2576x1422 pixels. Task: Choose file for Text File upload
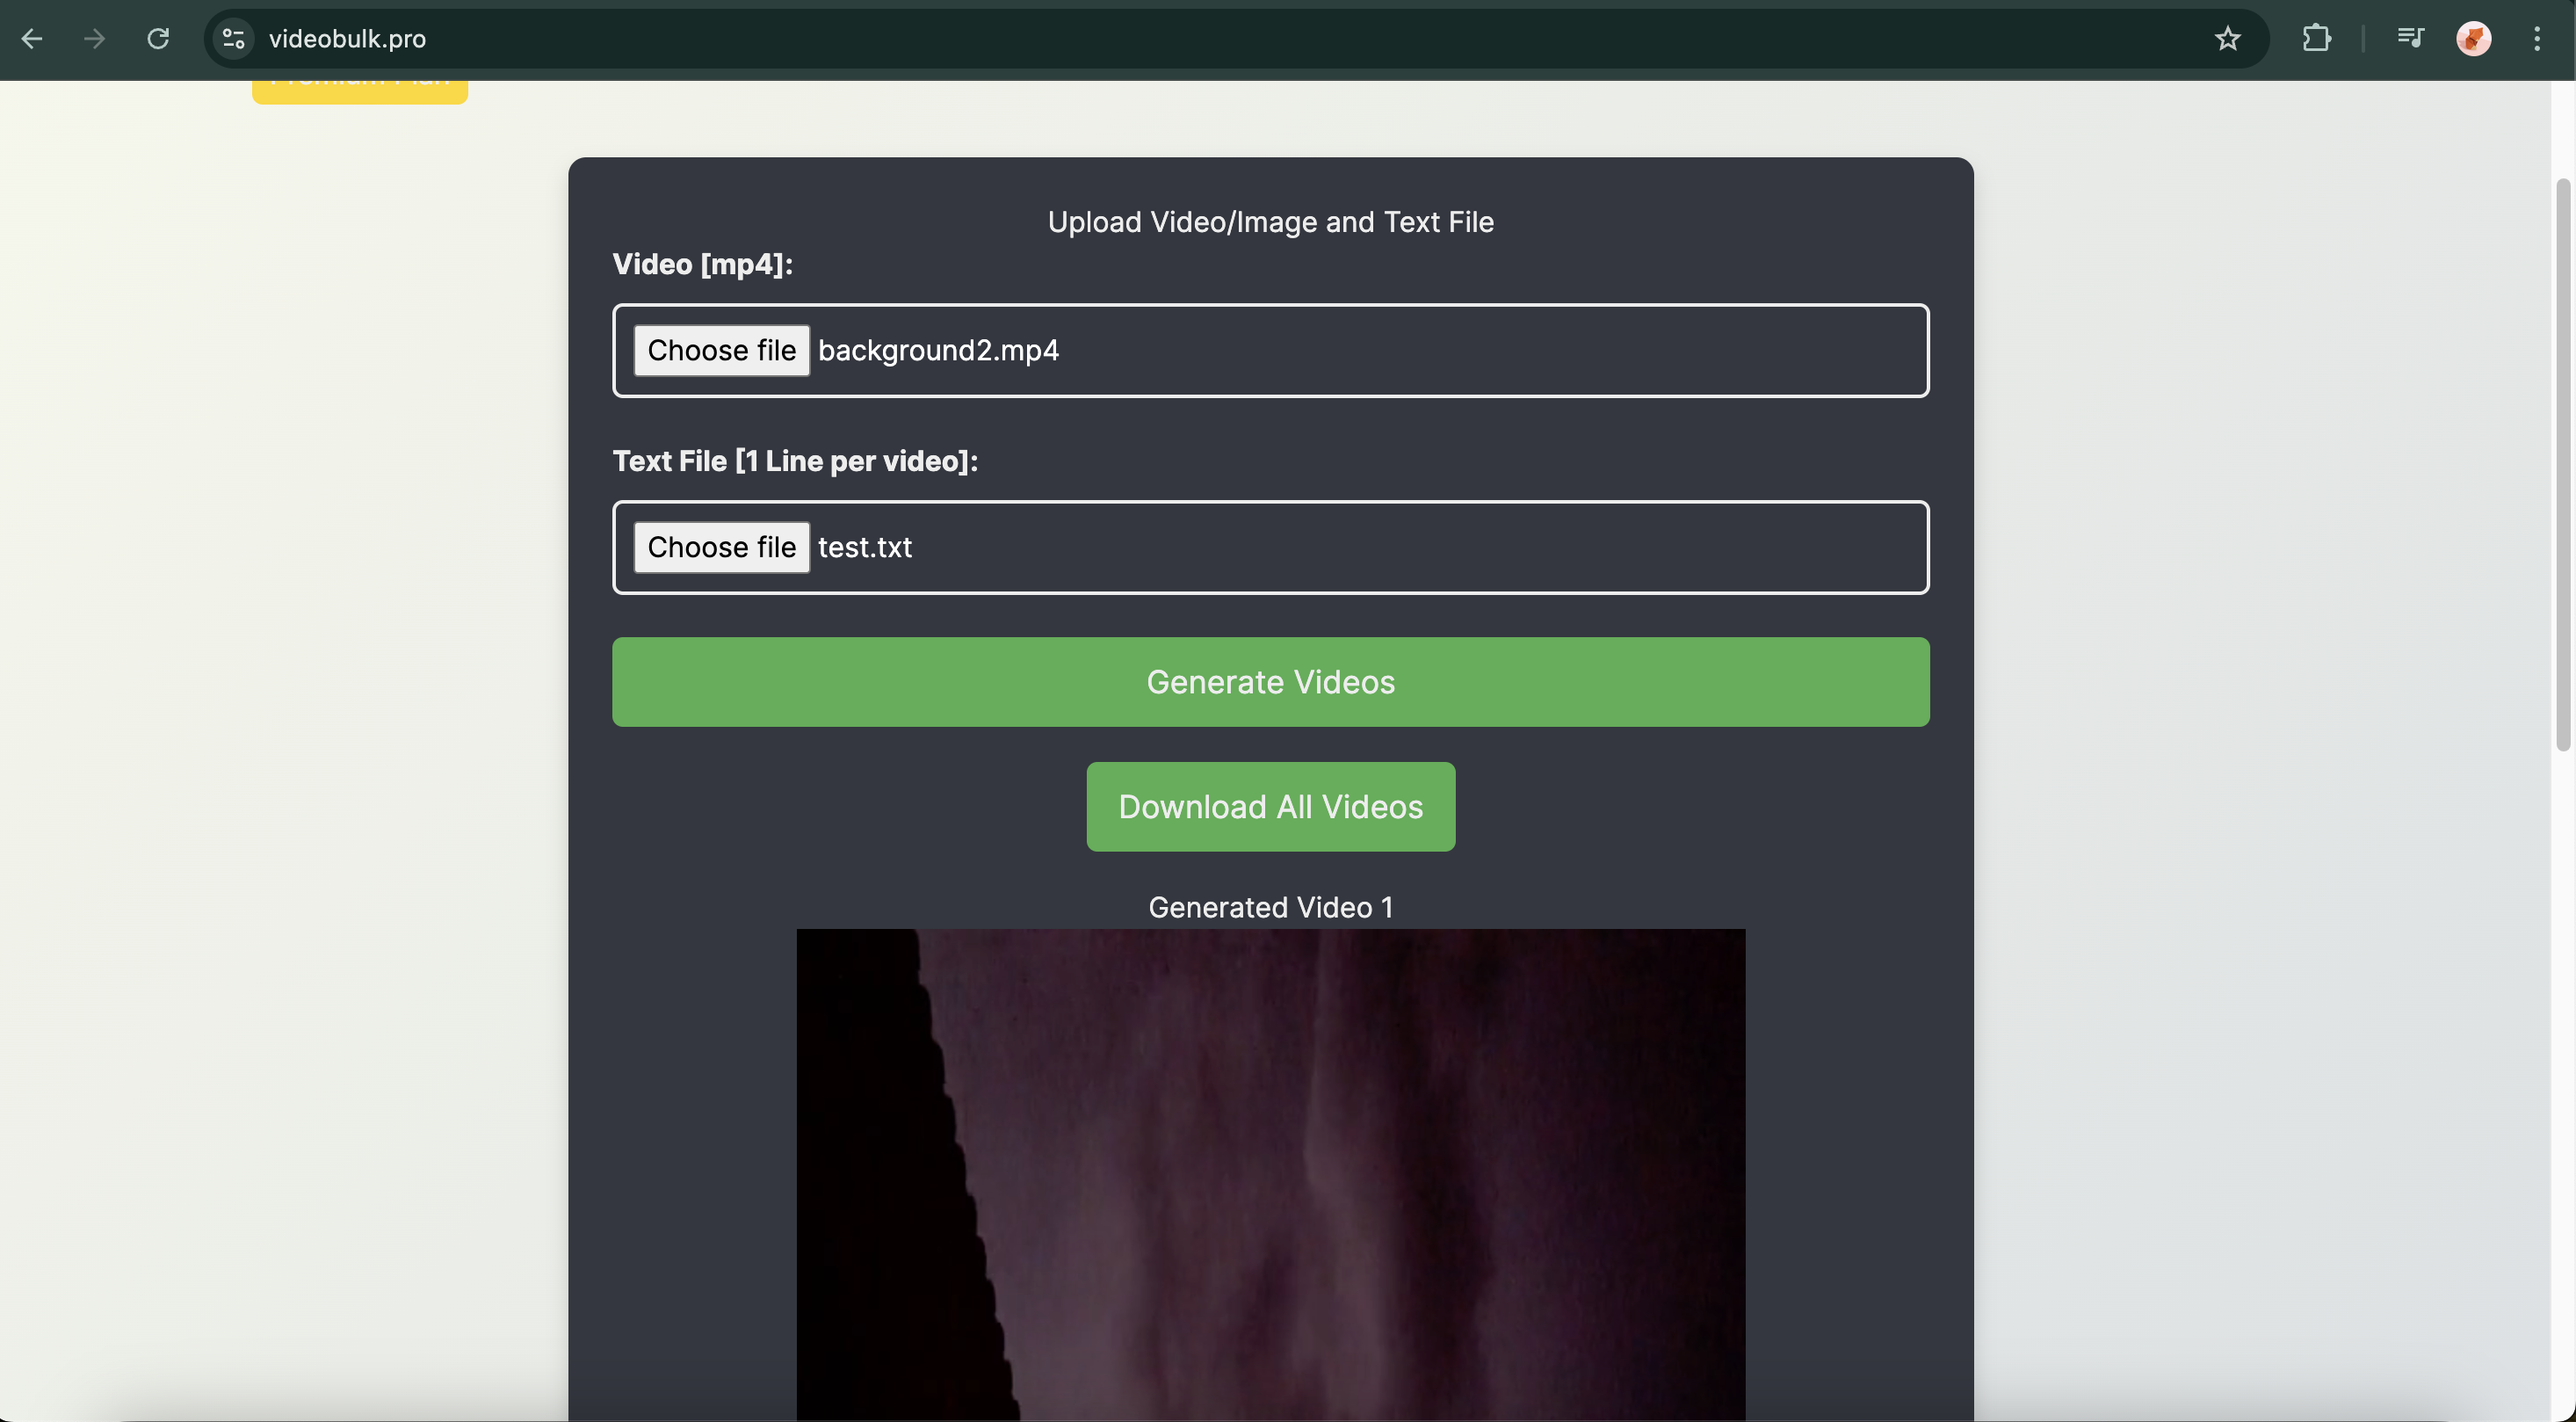pyautogui.click(x=721, y=547)
